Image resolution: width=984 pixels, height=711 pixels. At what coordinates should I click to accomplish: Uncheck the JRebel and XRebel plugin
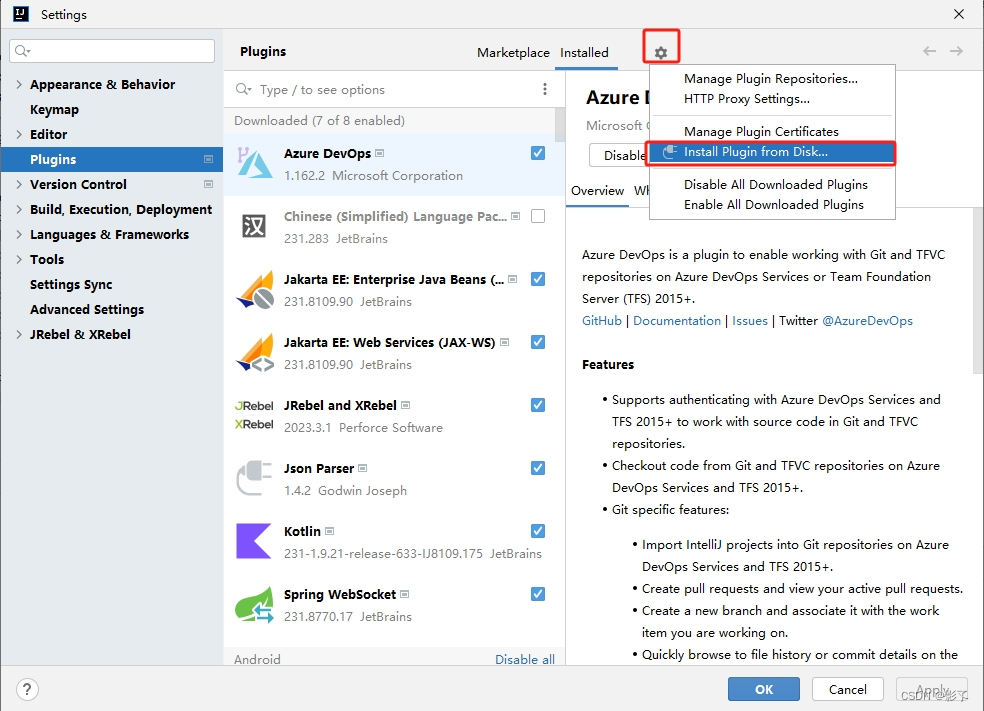pyautogui.click(x=538, y=405)
